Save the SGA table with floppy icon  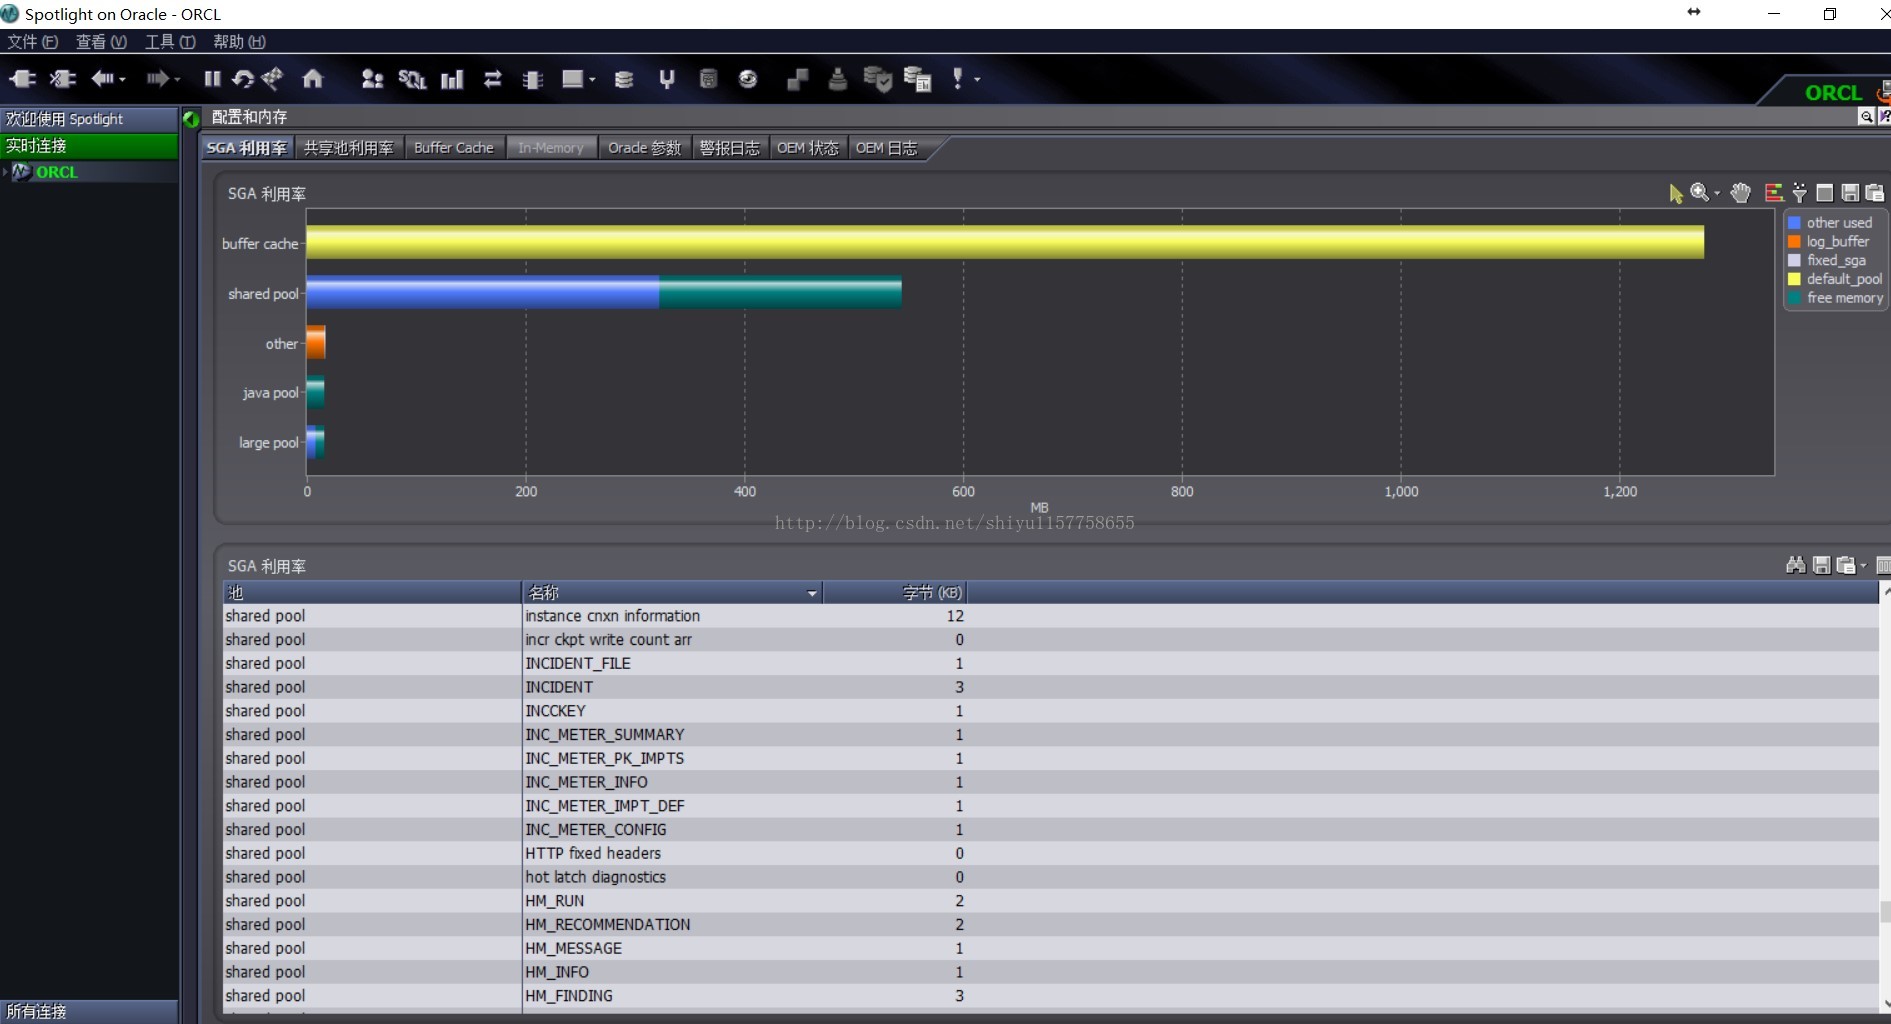[x=1822, y=566]
